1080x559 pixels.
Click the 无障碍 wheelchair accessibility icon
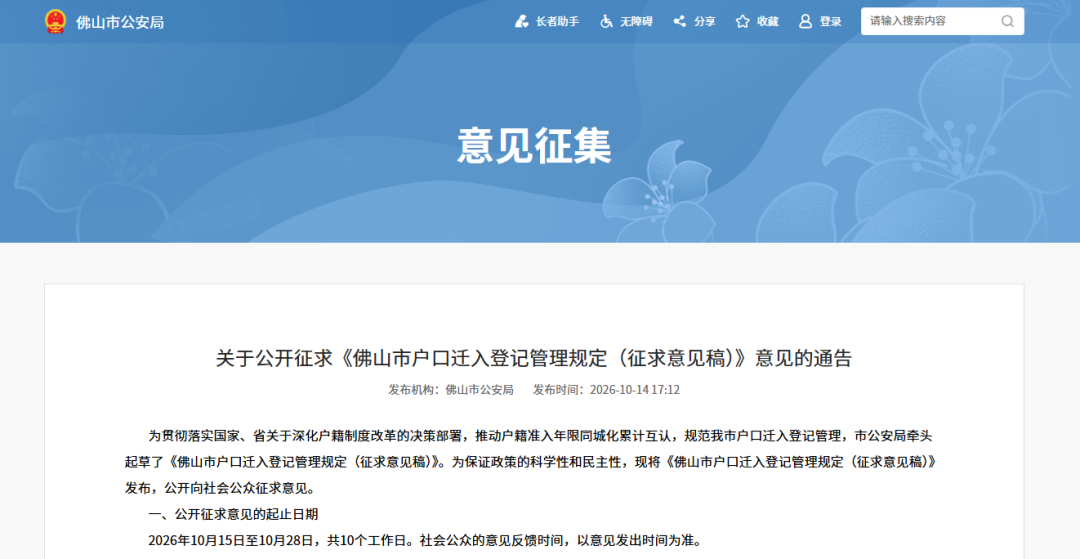click(x=606, y=21)
